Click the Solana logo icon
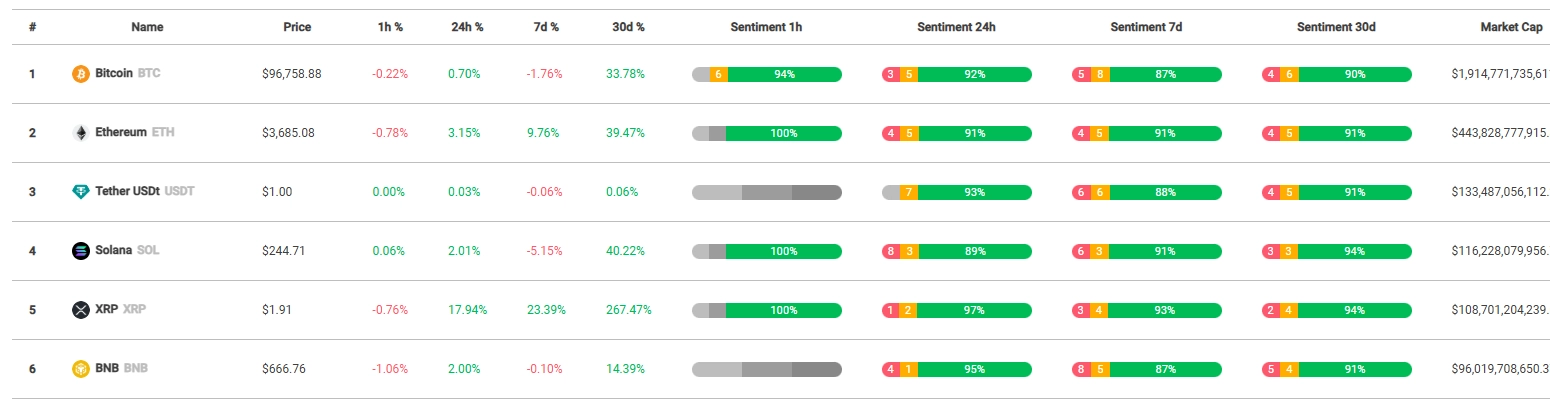 tap(81, 251)
